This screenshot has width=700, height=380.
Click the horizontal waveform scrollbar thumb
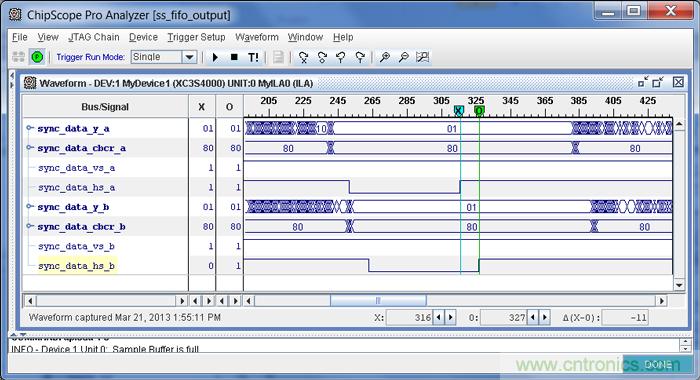click(378, 301)
